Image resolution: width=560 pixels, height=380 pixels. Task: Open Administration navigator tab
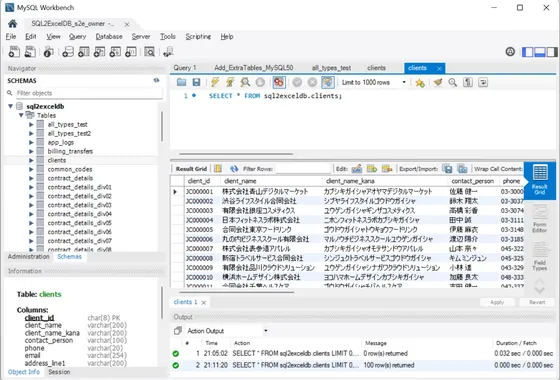point(29,257)
